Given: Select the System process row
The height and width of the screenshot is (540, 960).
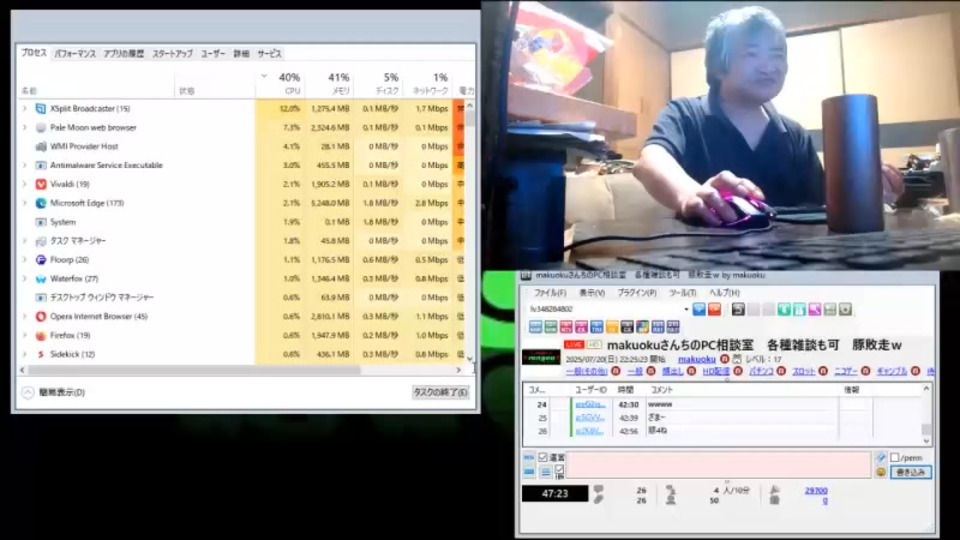Looking at the screenshot, I should [x=242, y=222].
